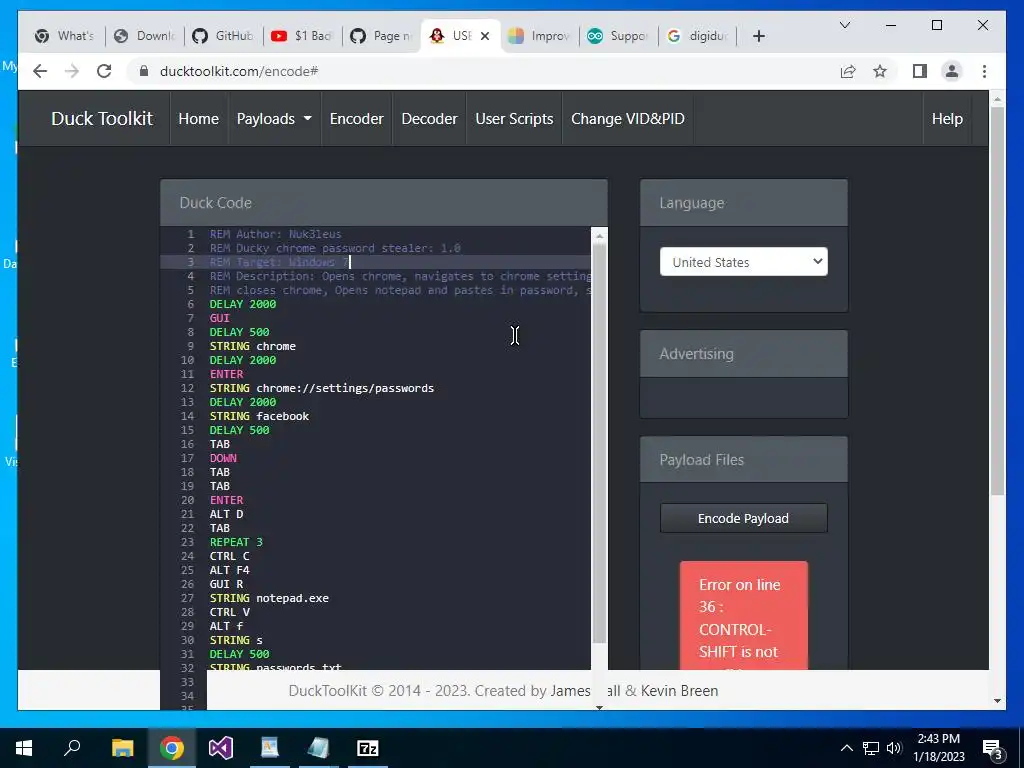Close the active USB tab
1024x768 pixels.
pyautogui.click(x=485, y=36)
